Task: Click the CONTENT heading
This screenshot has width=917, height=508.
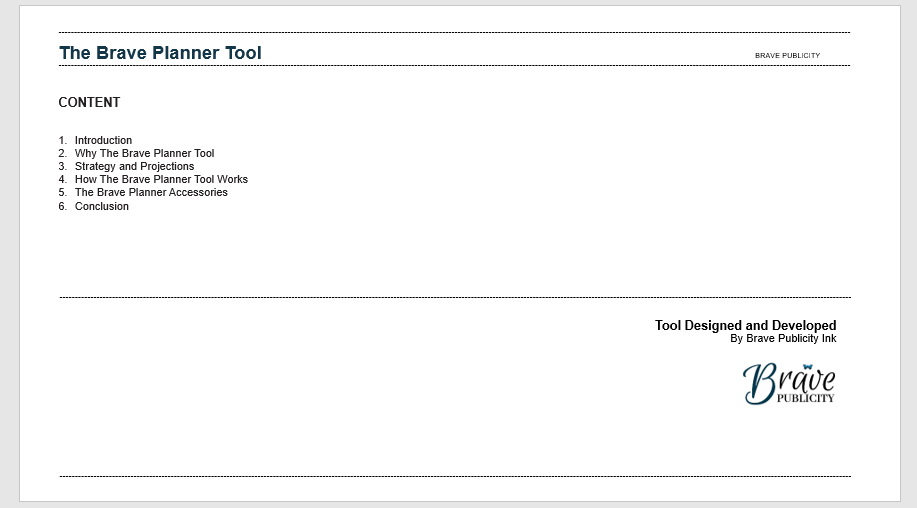Action: click(89, 102)
